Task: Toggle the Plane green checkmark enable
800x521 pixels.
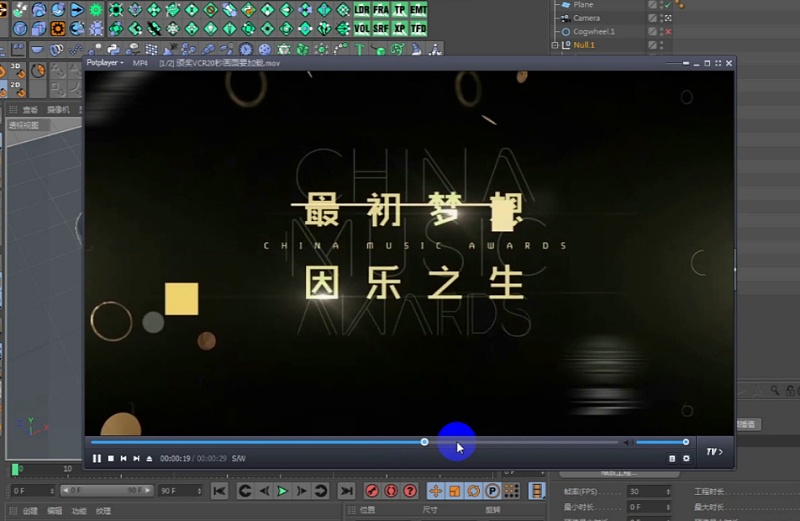Action: 668,5
